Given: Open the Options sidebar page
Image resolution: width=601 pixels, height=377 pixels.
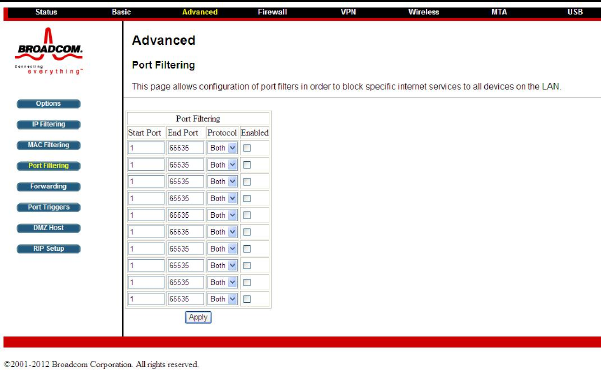Looking at the screenshot, I should click(49, 104).
